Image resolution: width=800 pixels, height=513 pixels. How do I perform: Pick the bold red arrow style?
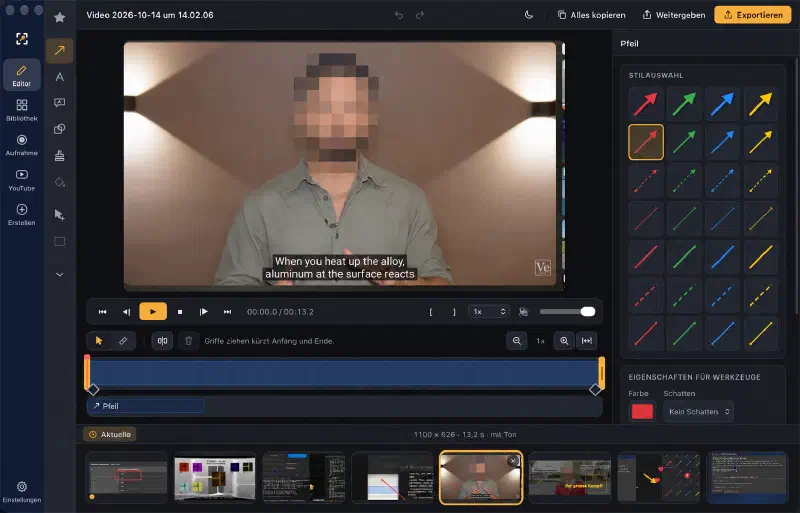(x=646, y=104)
